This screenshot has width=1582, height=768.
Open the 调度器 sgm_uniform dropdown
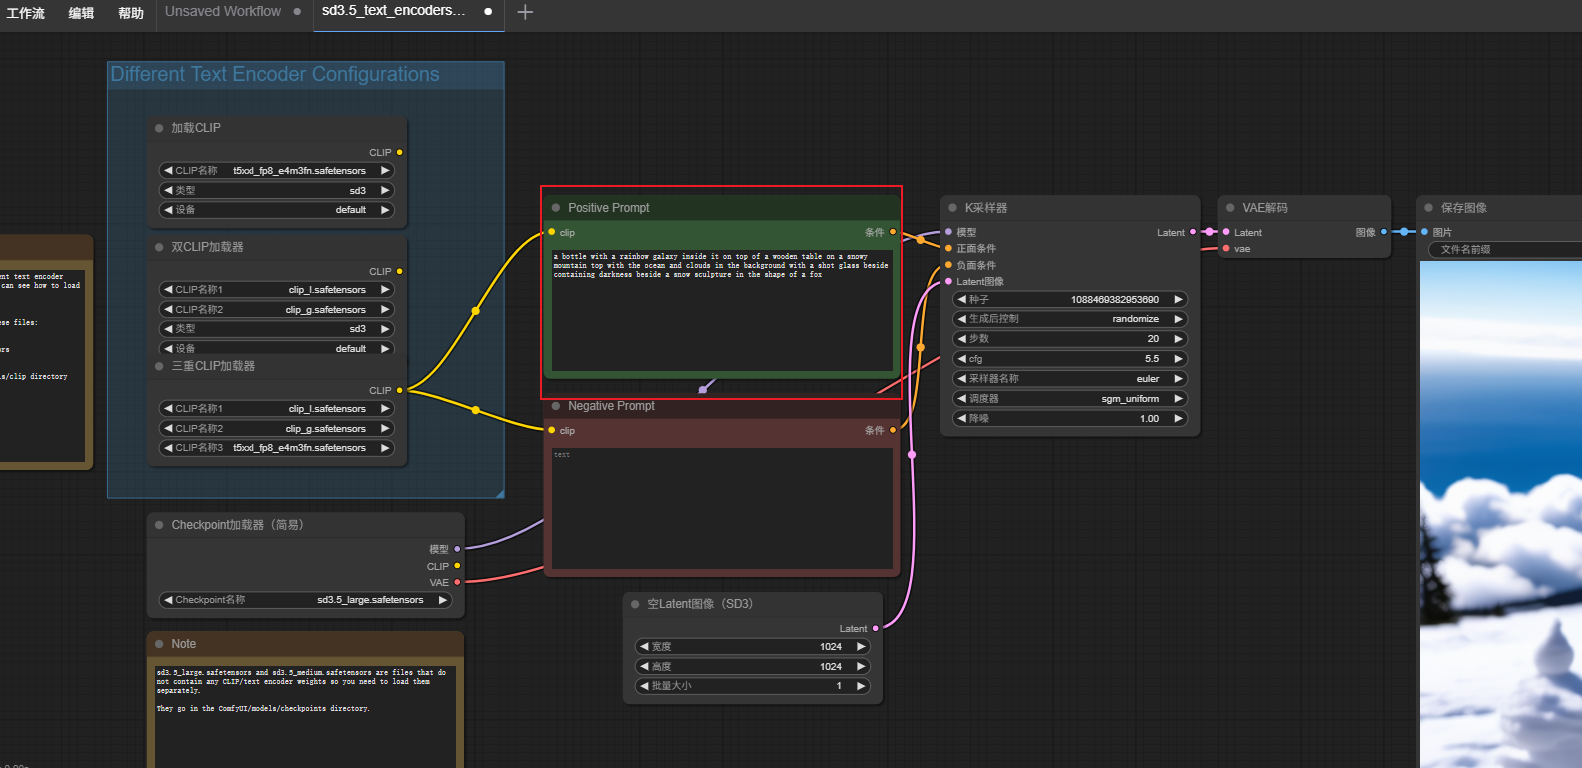tap(1069, 399)
